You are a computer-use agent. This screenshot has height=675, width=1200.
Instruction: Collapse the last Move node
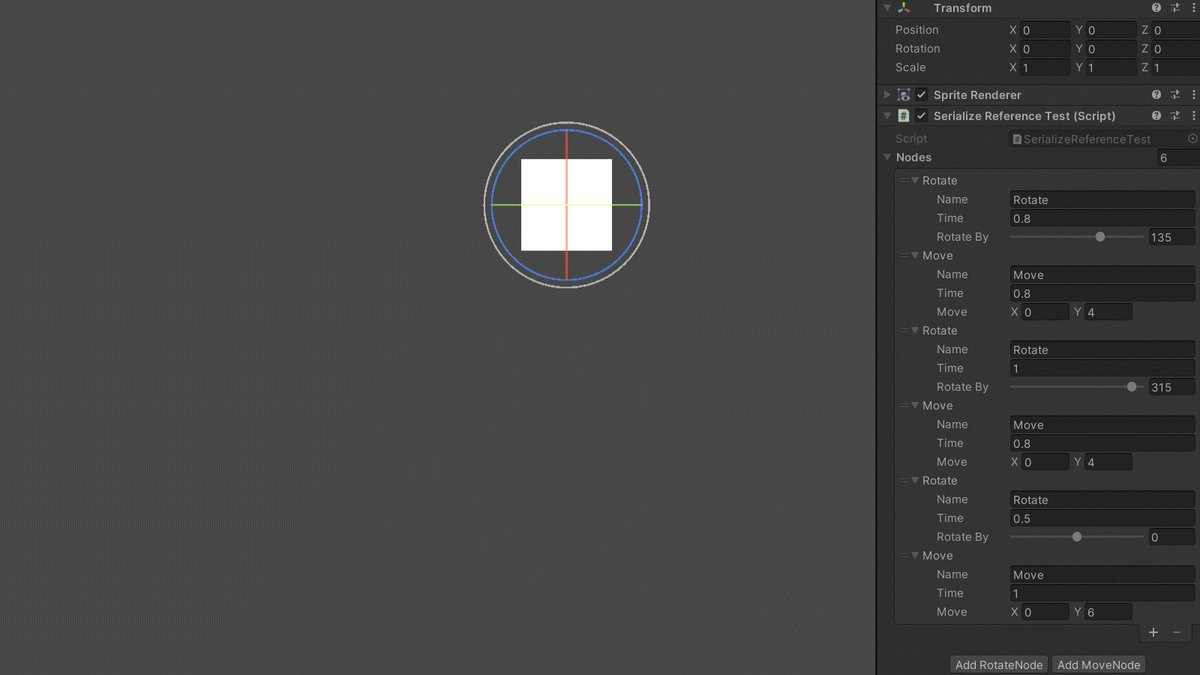pyautogui.click(x=915, y=556)
